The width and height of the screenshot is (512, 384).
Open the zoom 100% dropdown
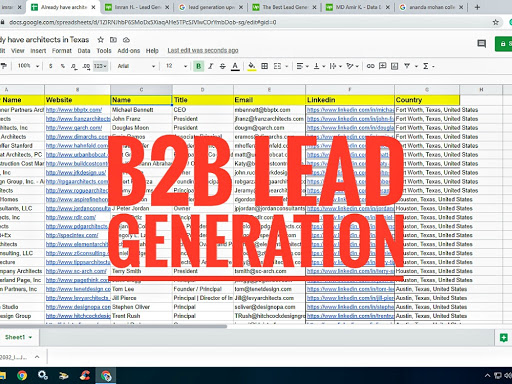[28, 66]
